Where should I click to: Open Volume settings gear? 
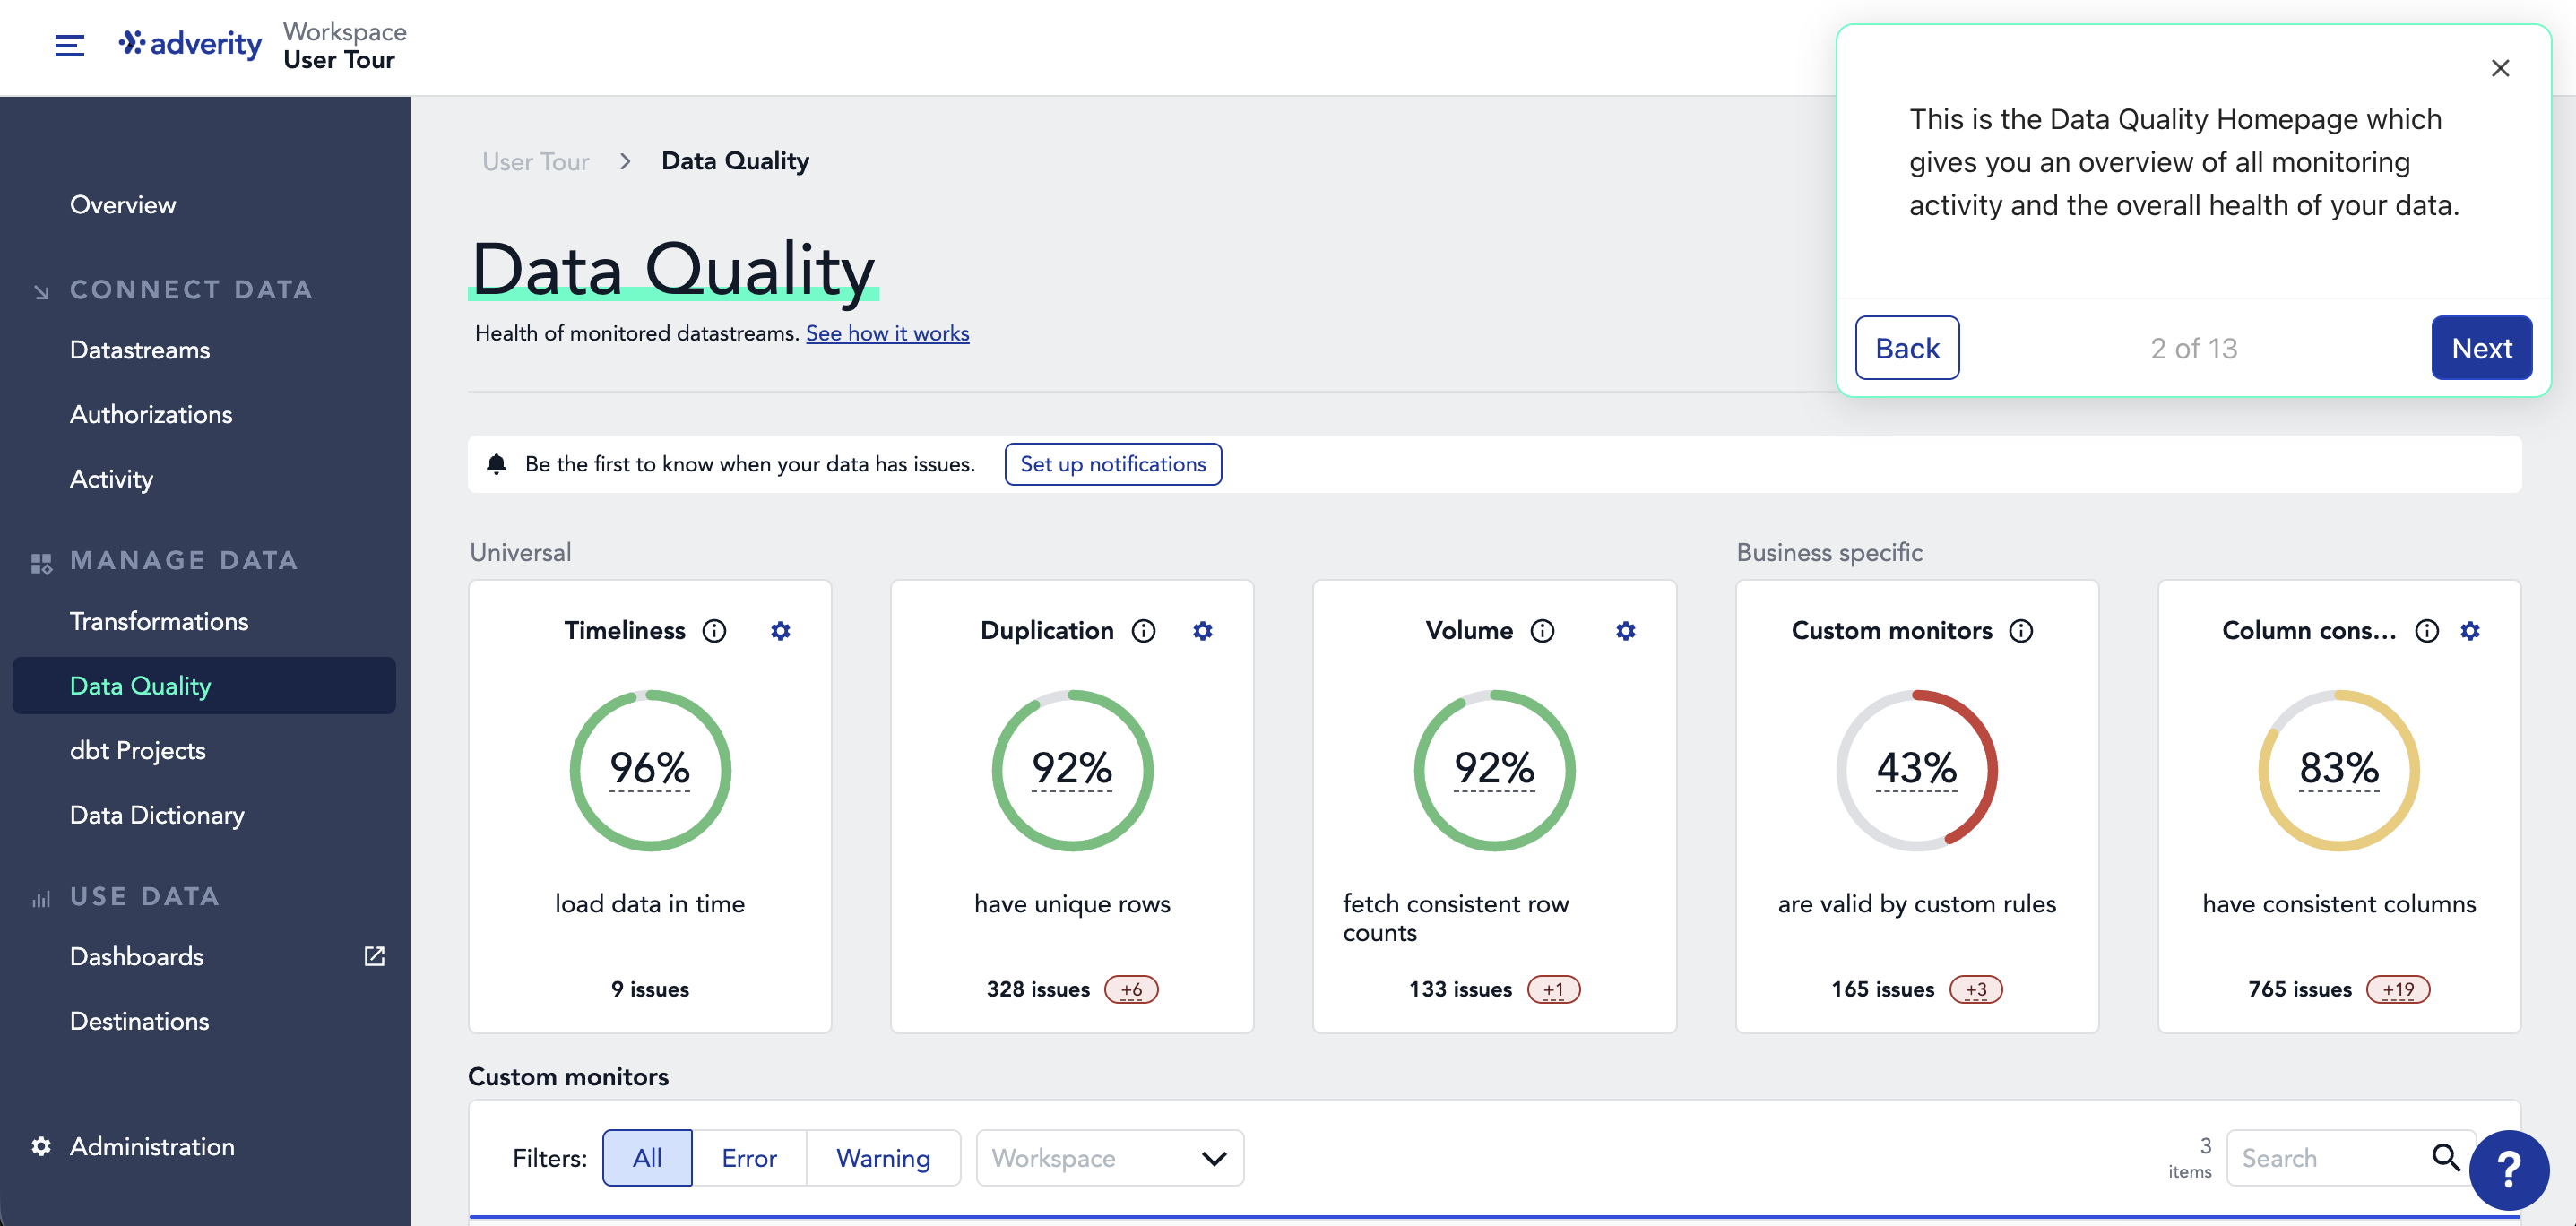click(x=1626, y=631)
